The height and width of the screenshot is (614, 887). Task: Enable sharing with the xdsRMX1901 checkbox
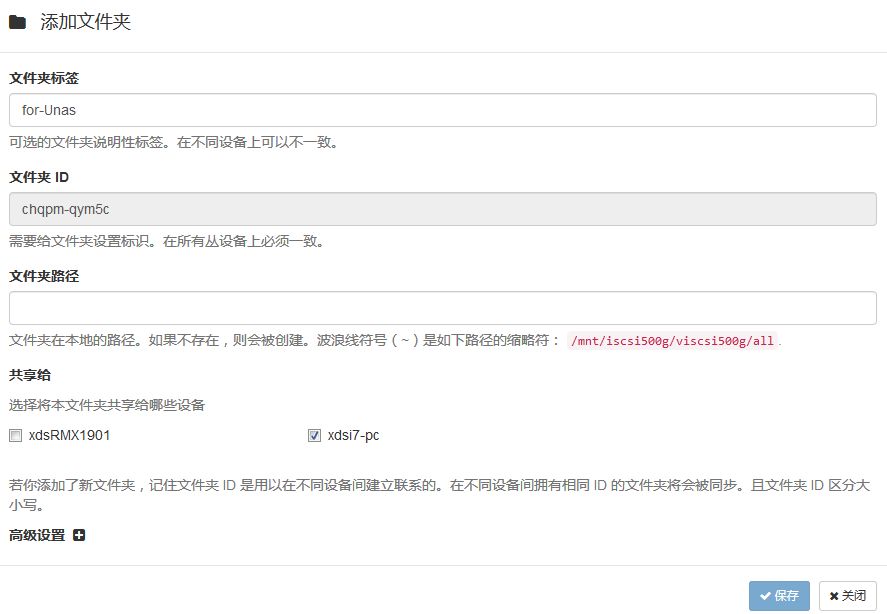tap(15, 435)
